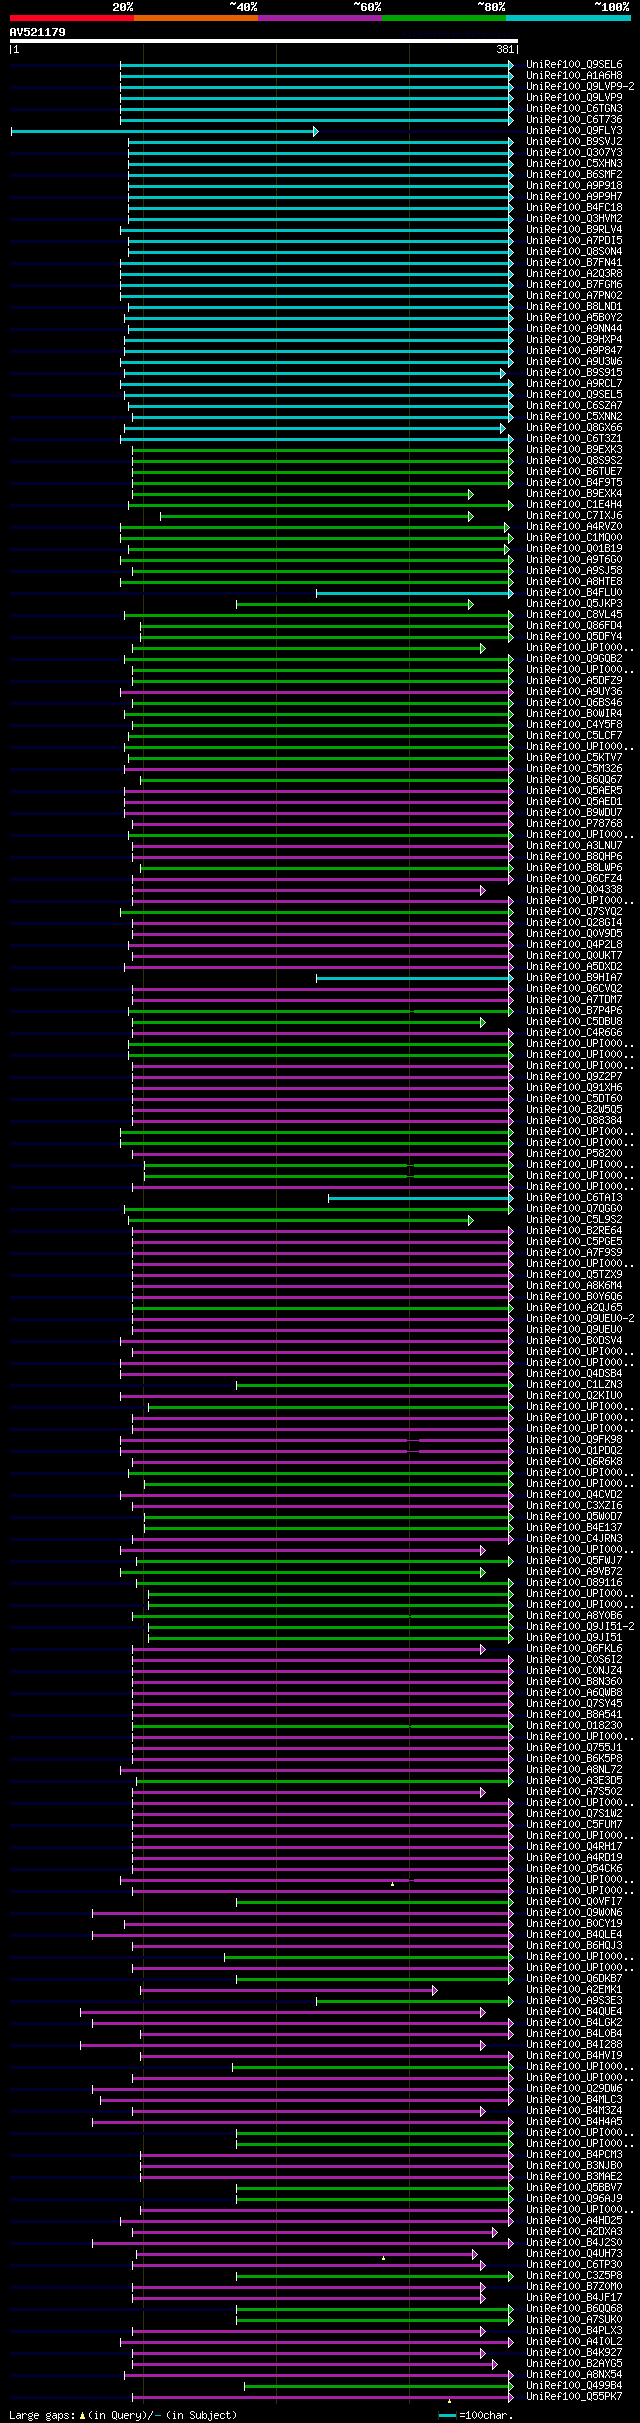Open hit UniRef100_Q9LVP9-2
The width and height of the screenshot is (640, 2423).
click(580, 87)
